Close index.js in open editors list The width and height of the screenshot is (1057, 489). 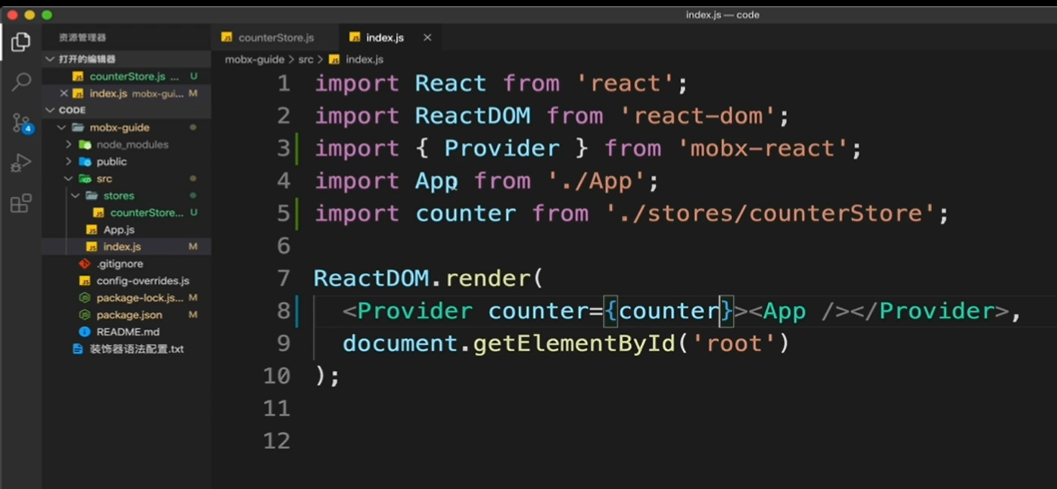click(64, 94)
